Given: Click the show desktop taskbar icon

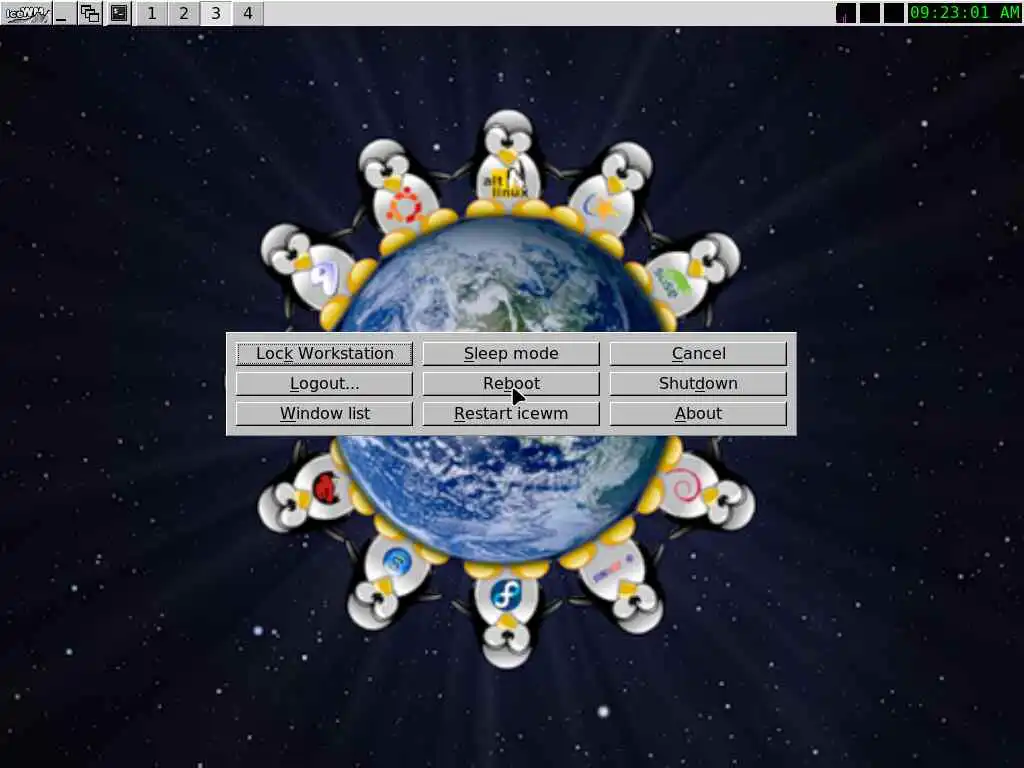Looking at the screenshot, I should click(x=63, y=13).
